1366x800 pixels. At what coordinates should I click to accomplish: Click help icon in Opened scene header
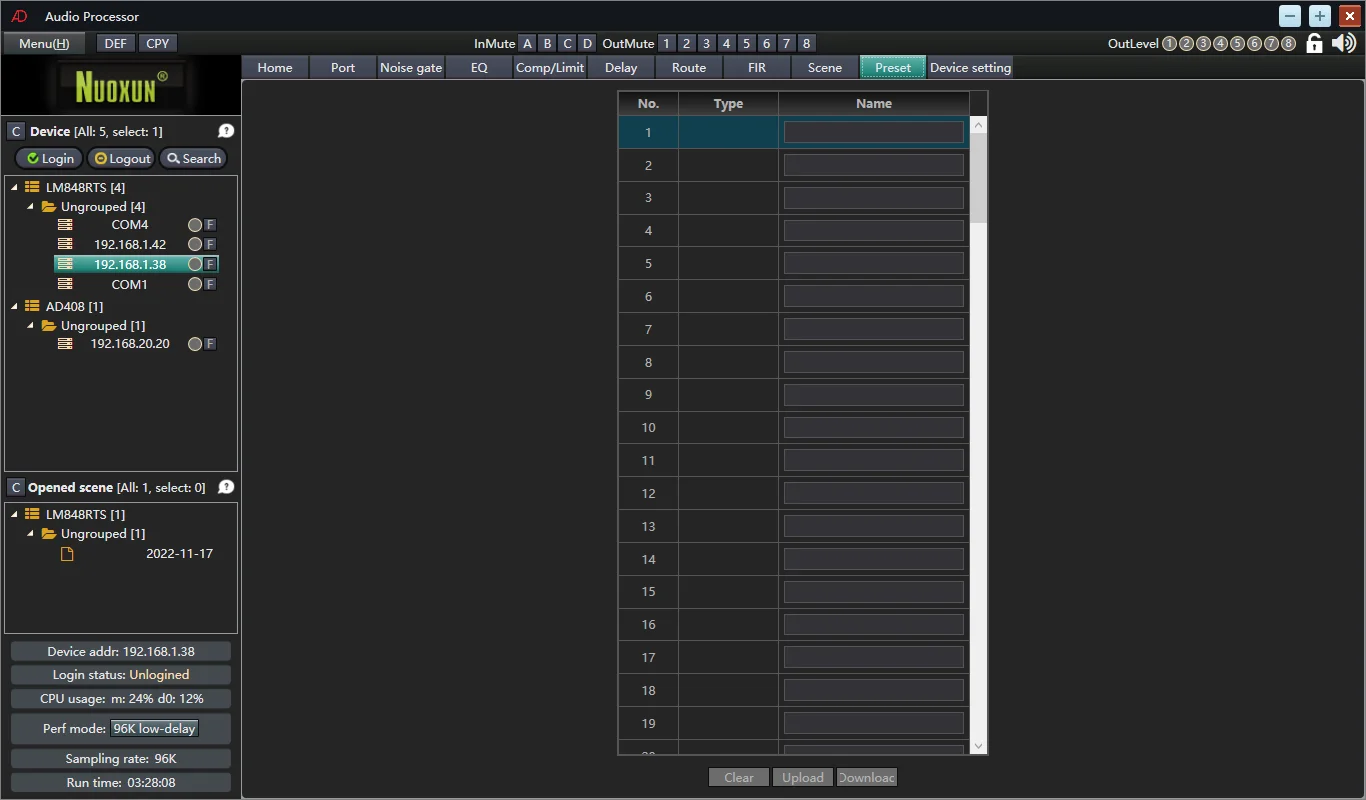(226, 487)
